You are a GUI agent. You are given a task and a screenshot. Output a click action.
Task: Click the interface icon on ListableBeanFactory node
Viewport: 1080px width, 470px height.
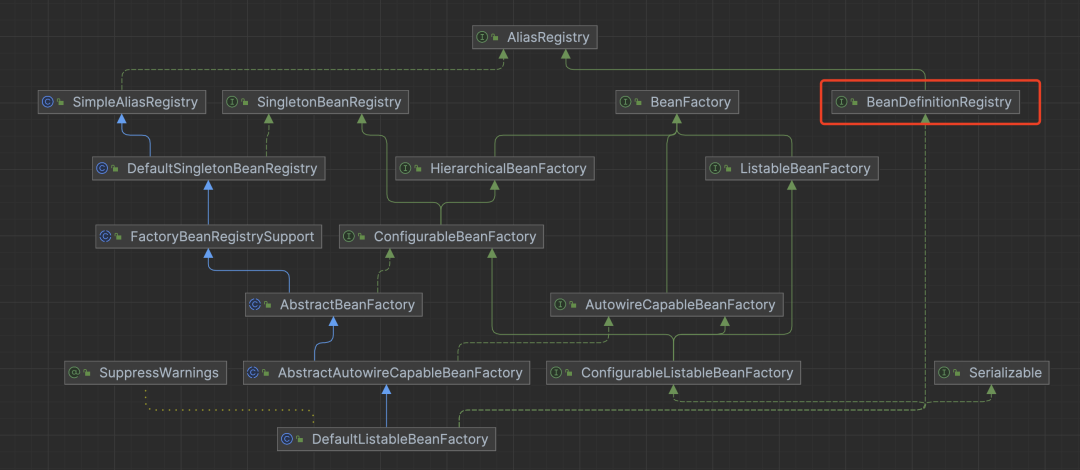715,169
